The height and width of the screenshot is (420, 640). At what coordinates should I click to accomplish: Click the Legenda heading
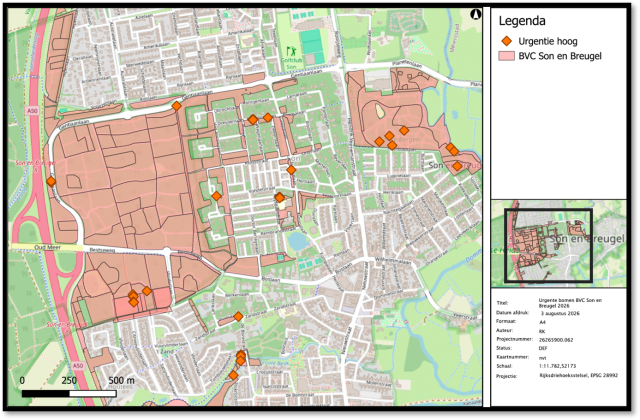pos(522,21)
